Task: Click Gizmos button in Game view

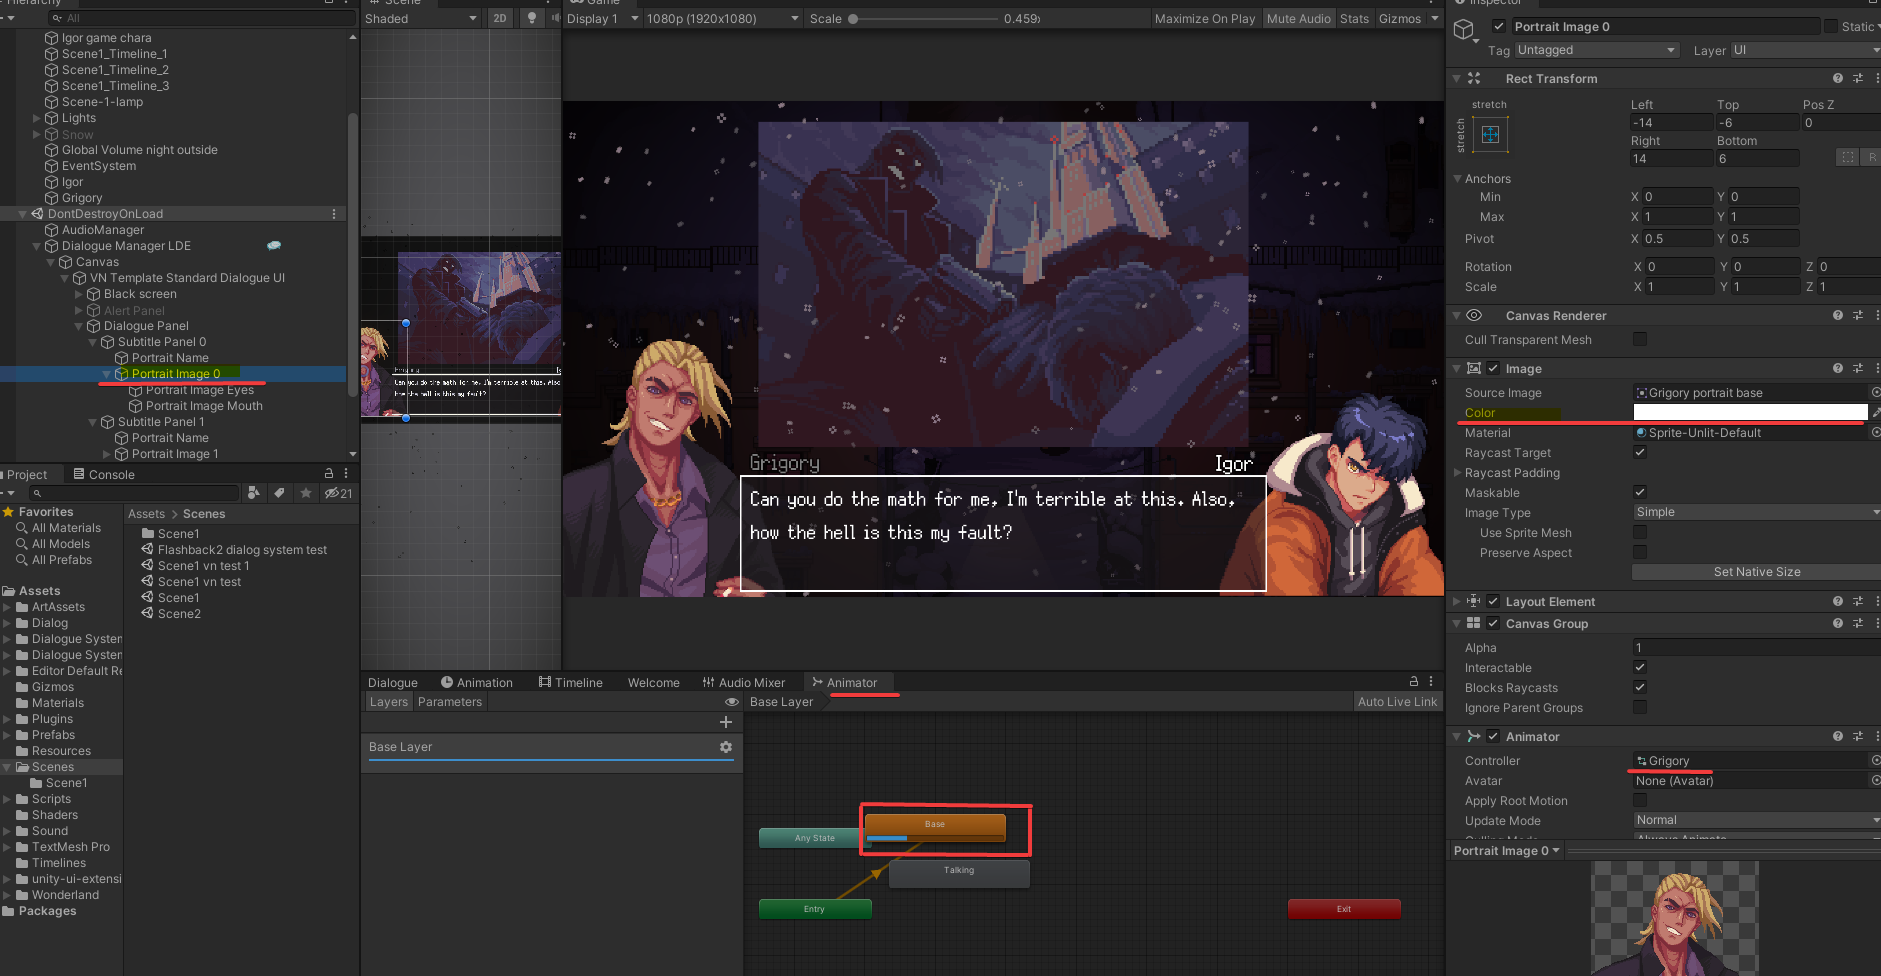Action: [1400, 18]
